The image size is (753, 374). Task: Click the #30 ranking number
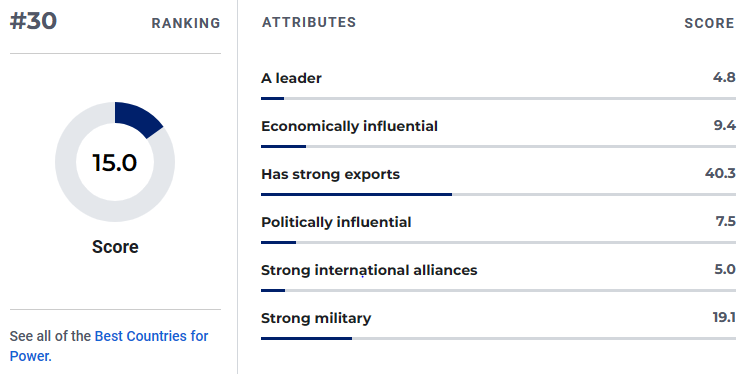coord(33,21)
